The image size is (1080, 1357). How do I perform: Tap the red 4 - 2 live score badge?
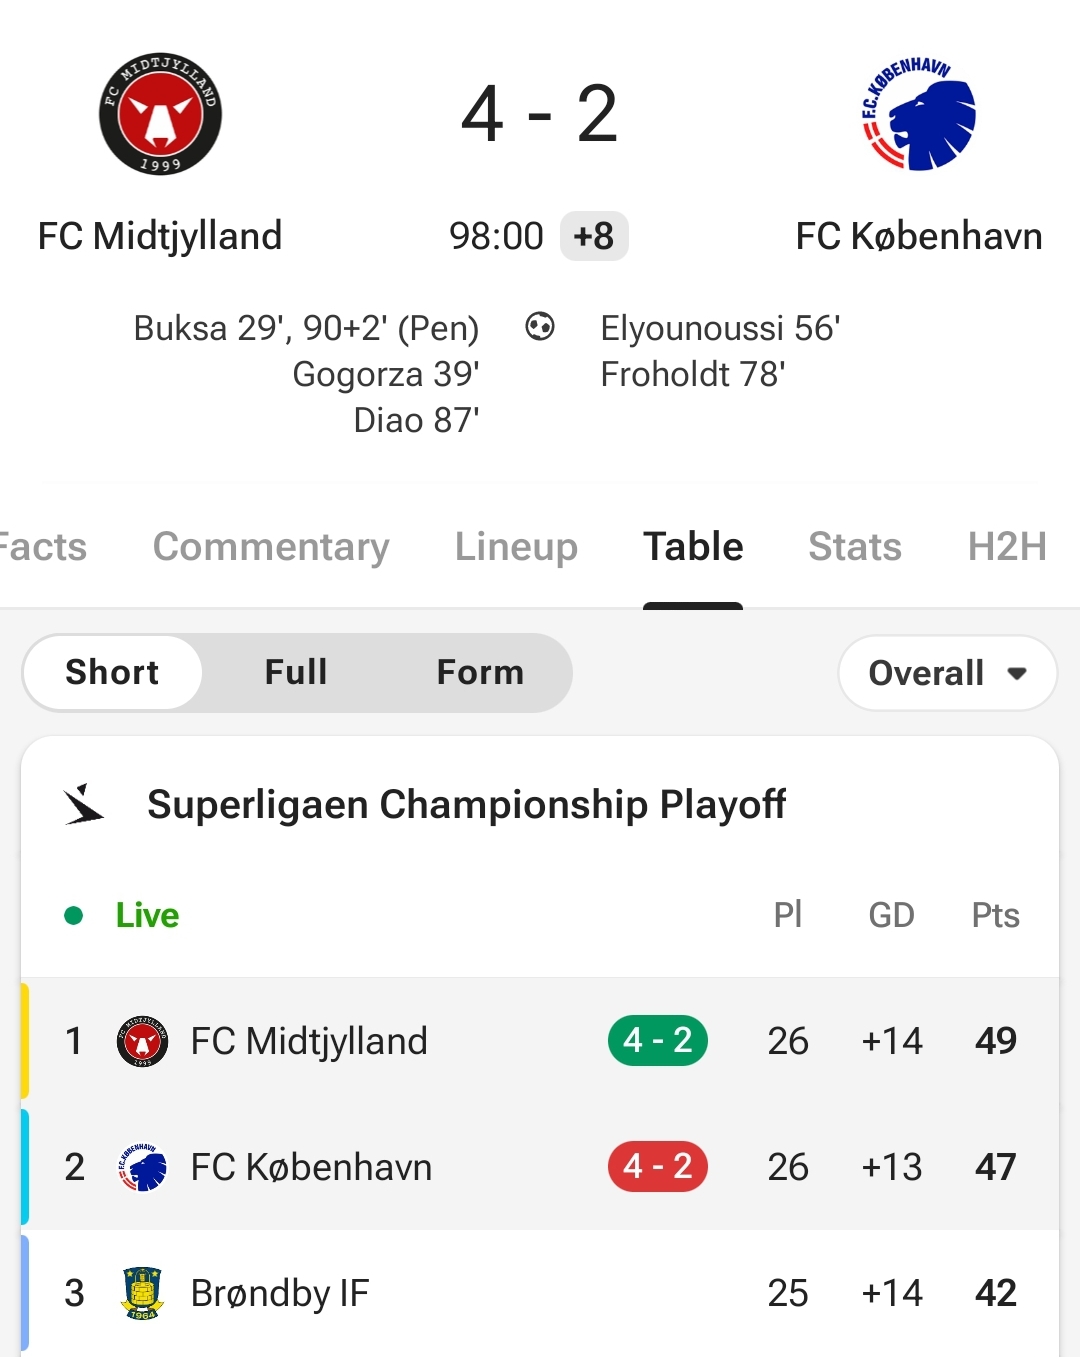658,1166
